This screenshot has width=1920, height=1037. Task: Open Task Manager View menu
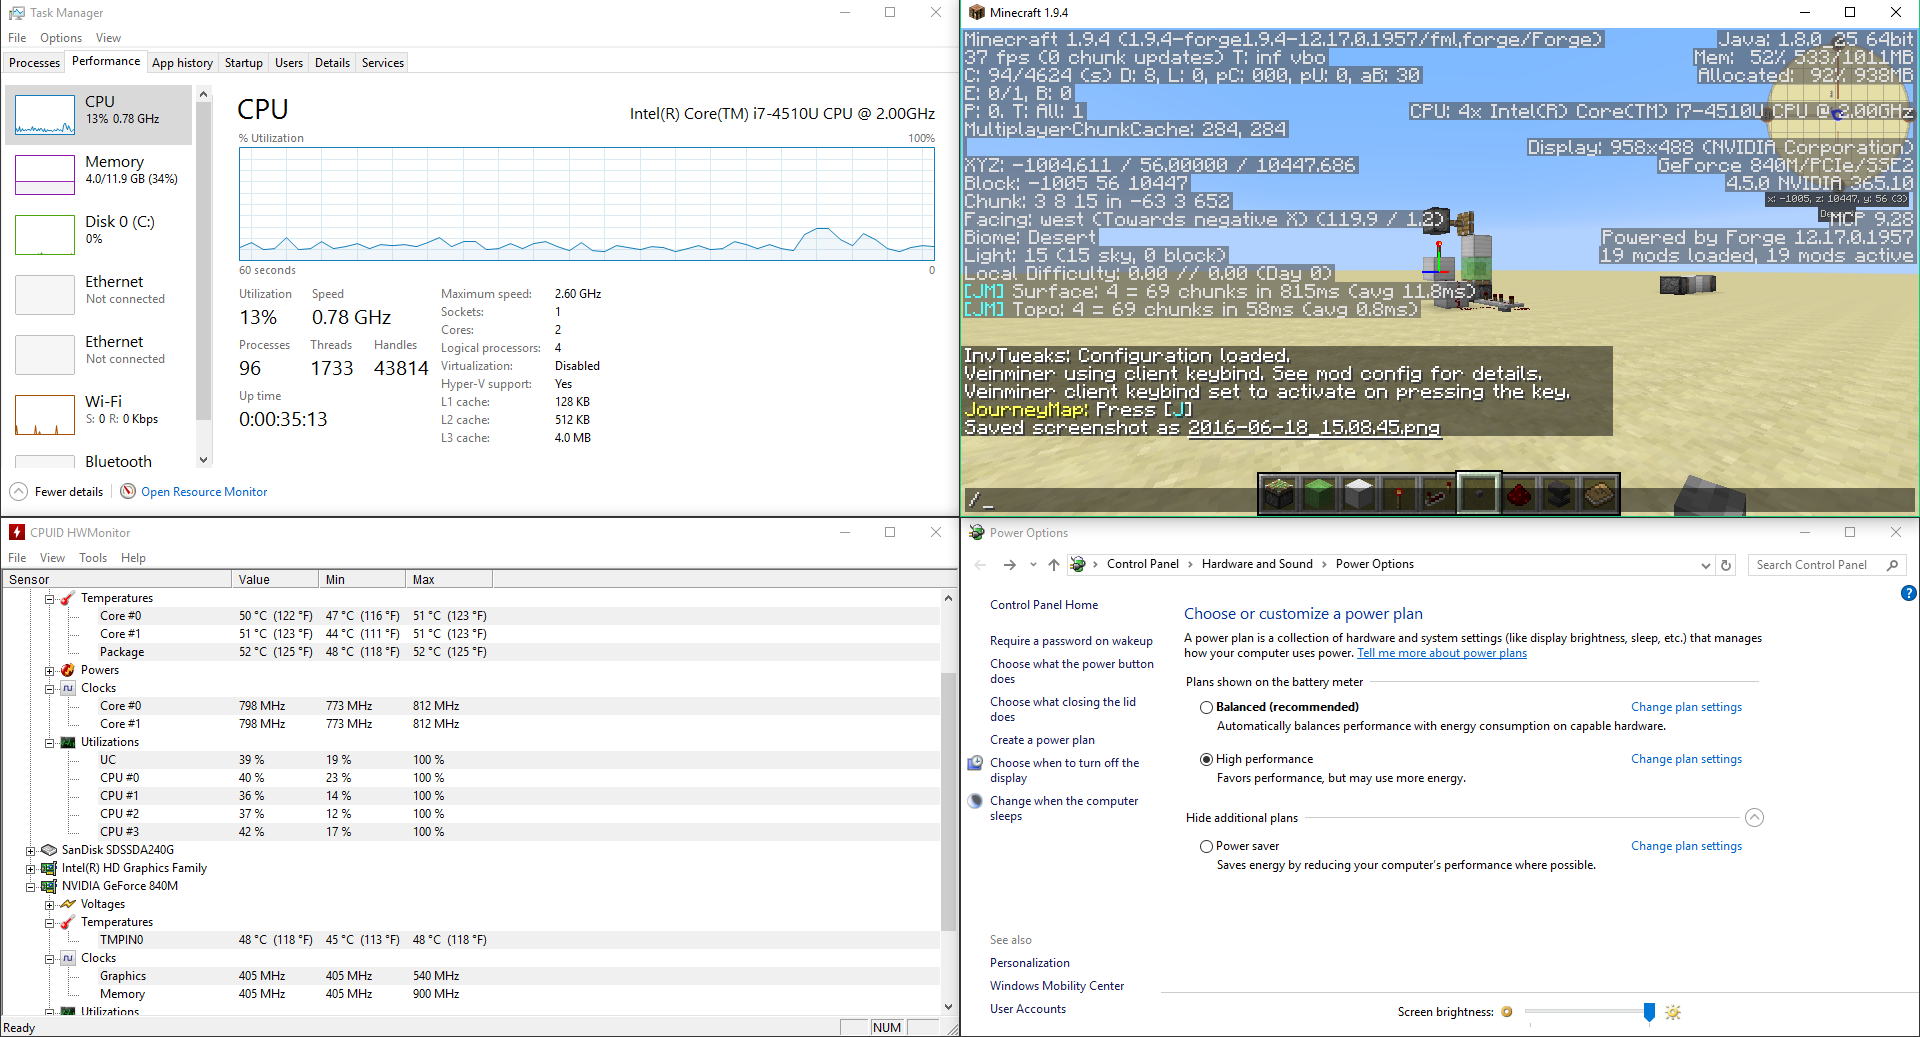coord(108,38)
